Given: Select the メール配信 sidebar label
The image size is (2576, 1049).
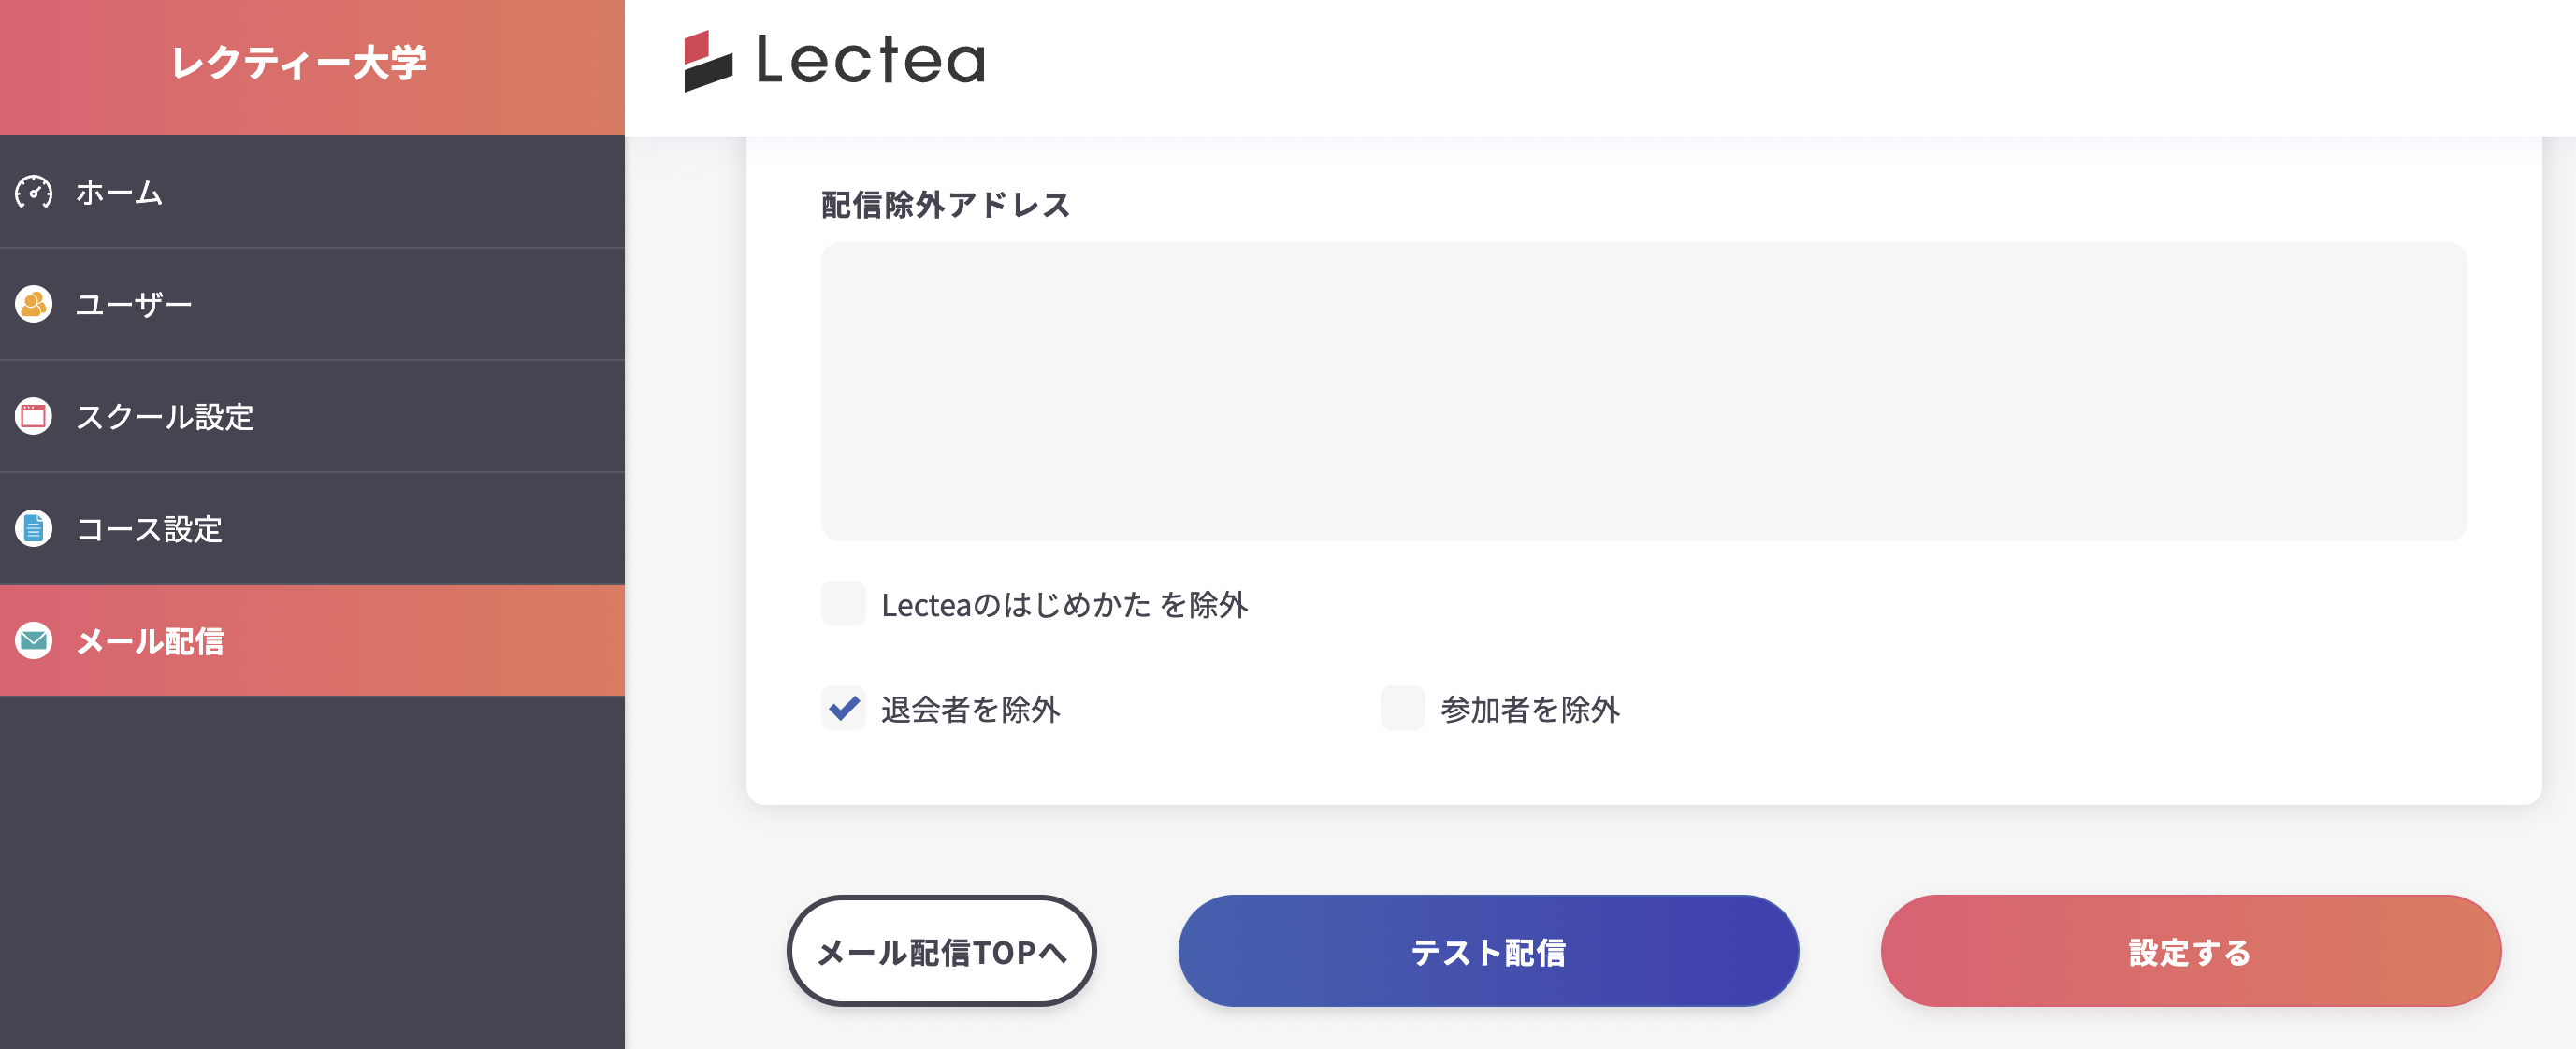Looking at the screenshot, I should click(150, 641).
